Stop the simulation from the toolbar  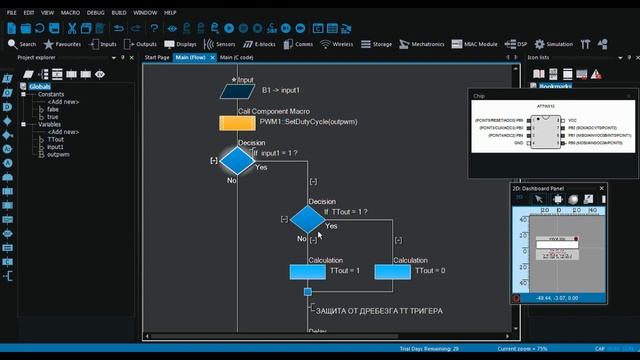258,28
